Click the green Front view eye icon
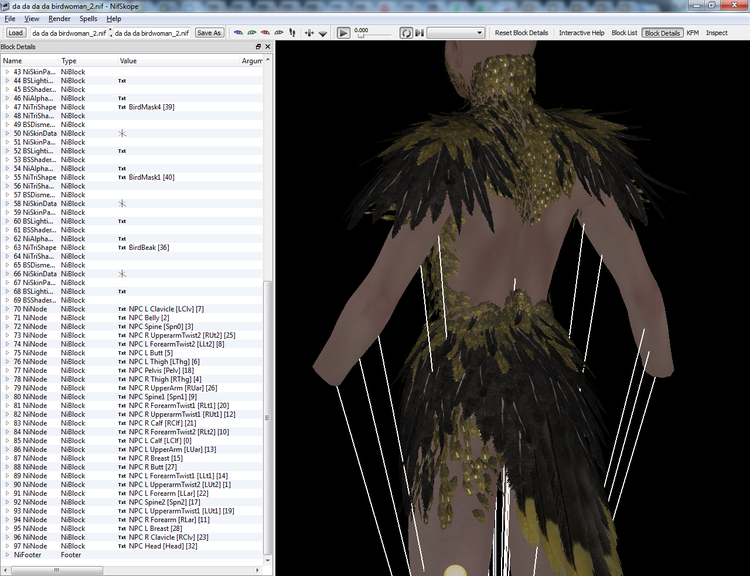Screen dimensions: 750x576 point(252,33)
